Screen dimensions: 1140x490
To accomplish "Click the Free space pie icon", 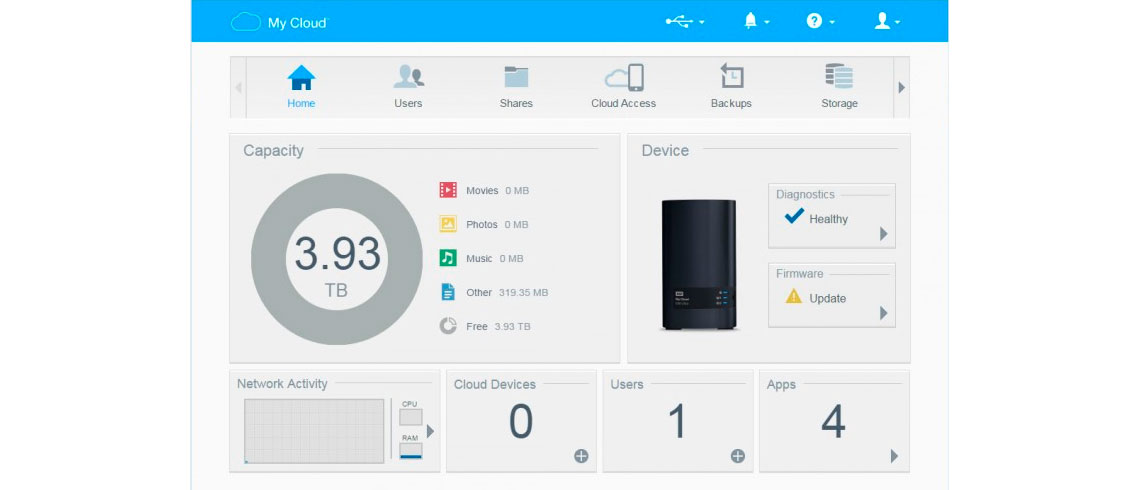I will pos(448,326).
